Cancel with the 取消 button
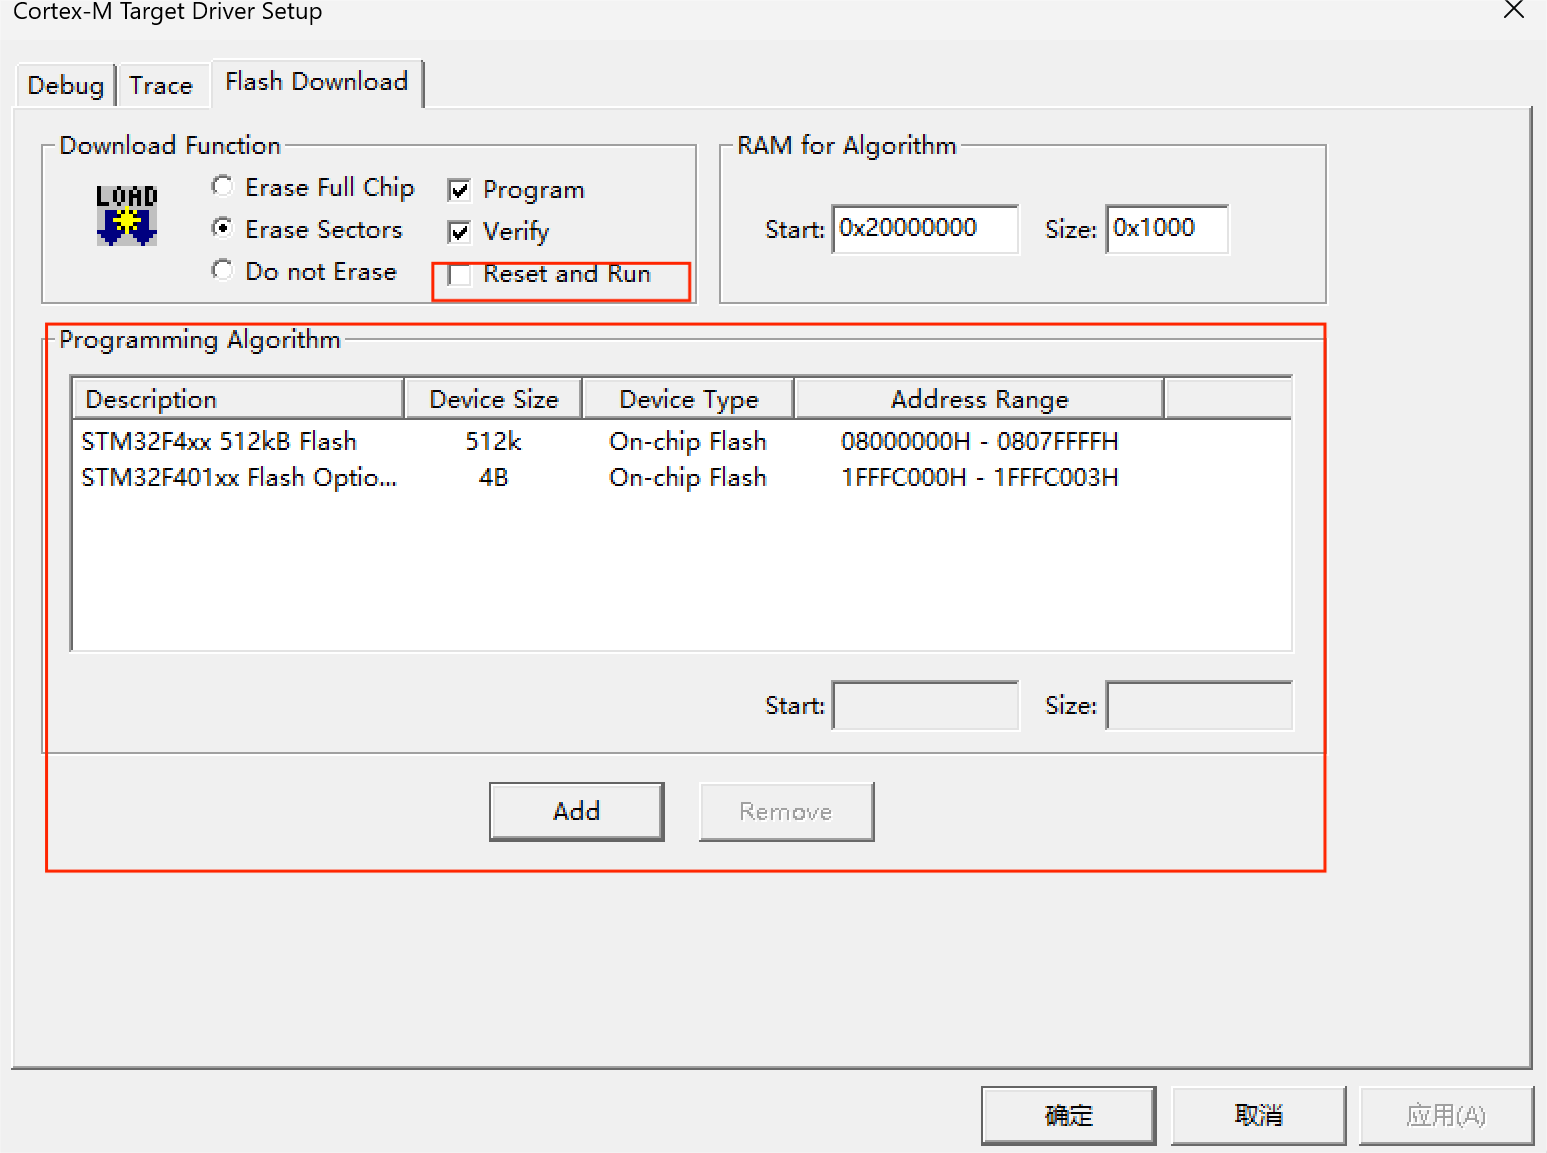 (x=1258, y=1115)
